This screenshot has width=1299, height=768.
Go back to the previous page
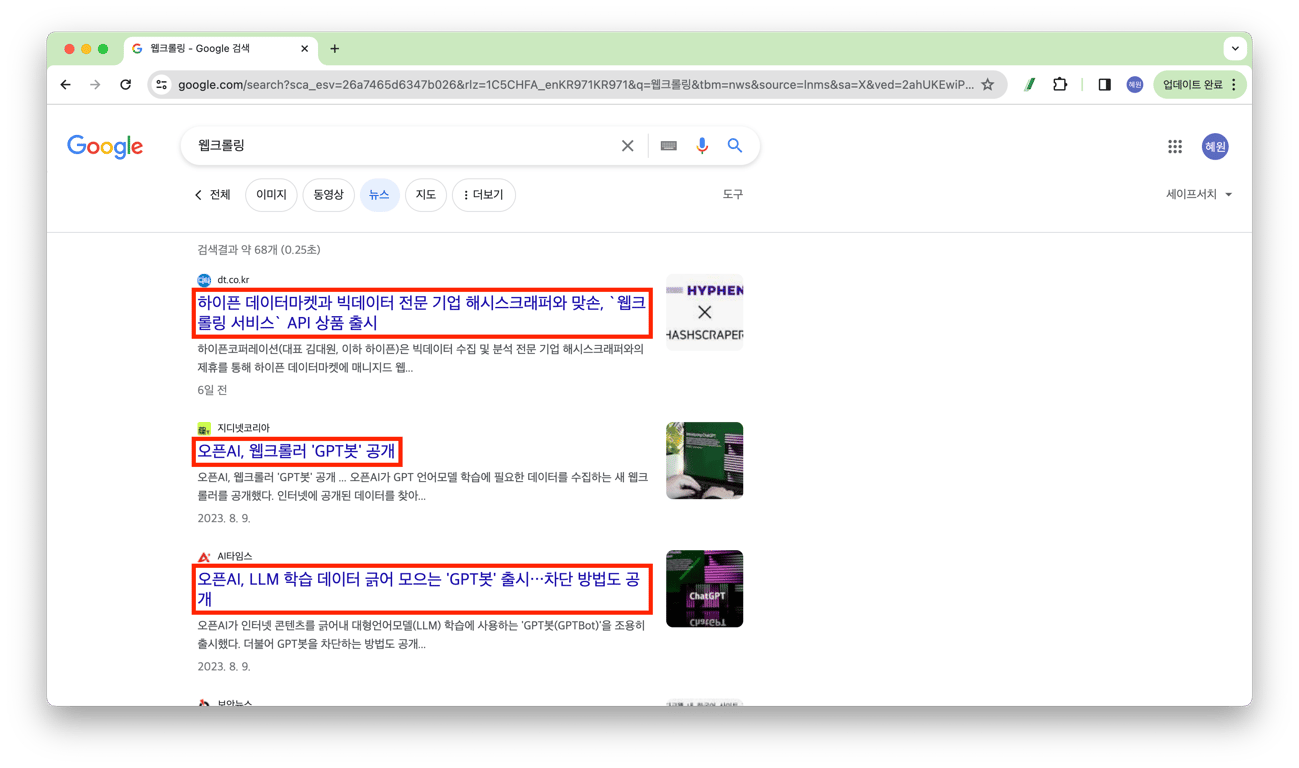66,85
